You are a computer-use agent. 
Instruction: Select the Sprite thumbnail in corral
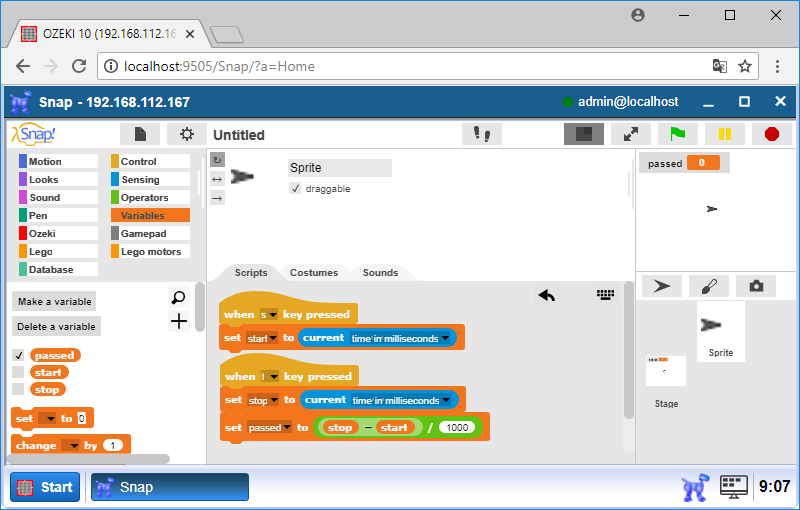[720, 332]
